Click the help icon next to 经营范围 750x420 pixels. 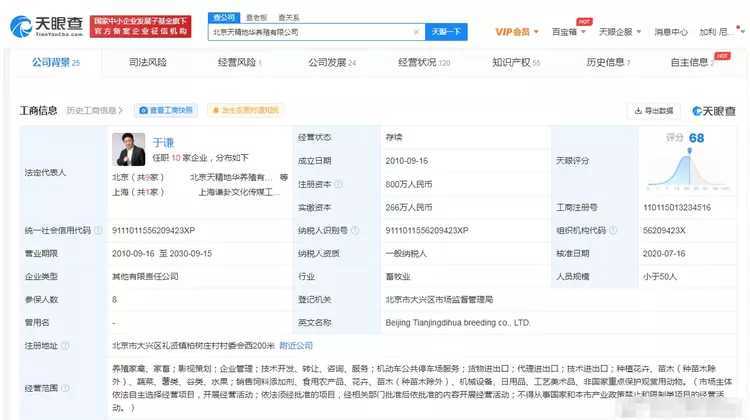point(65,388)
